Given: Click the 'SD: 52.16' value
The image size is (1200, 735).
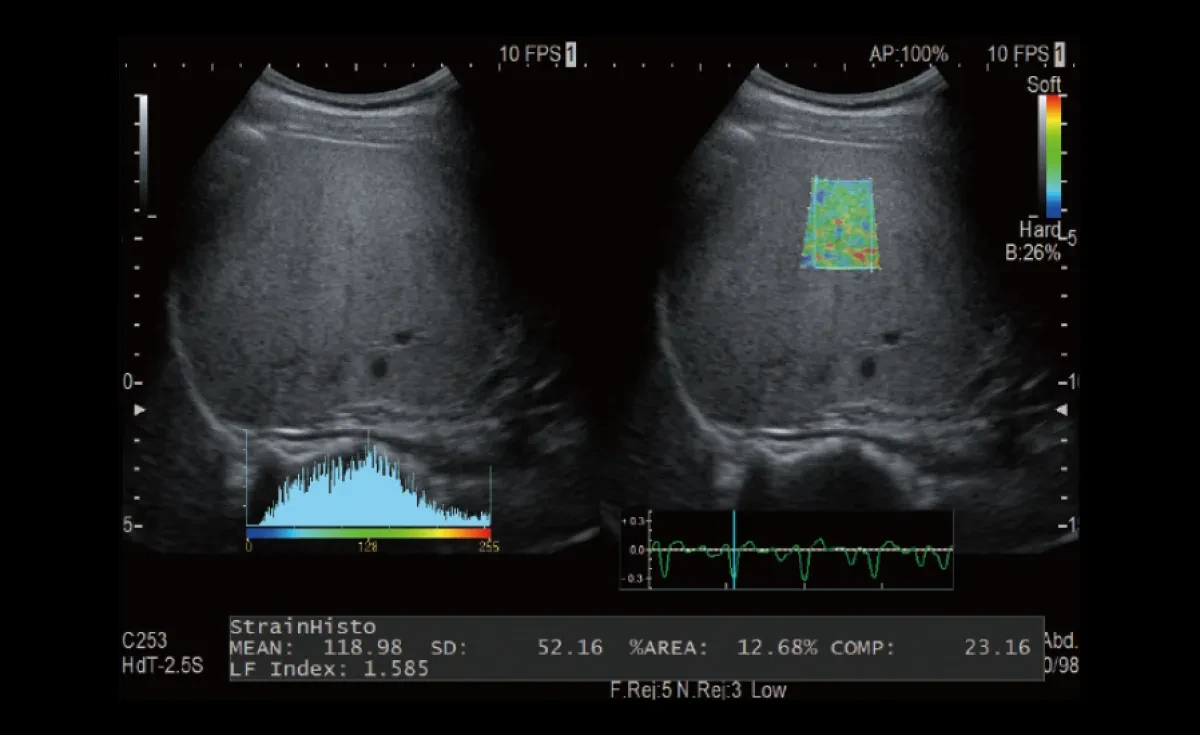Looking at the screenshot, I should point(516,648).
